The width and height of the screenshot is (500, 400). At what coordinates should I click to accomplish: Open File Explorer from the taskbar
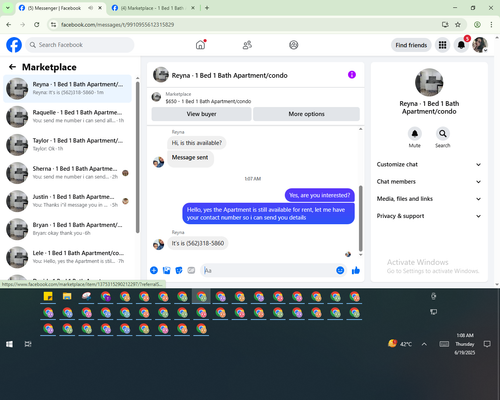point(67,296)
